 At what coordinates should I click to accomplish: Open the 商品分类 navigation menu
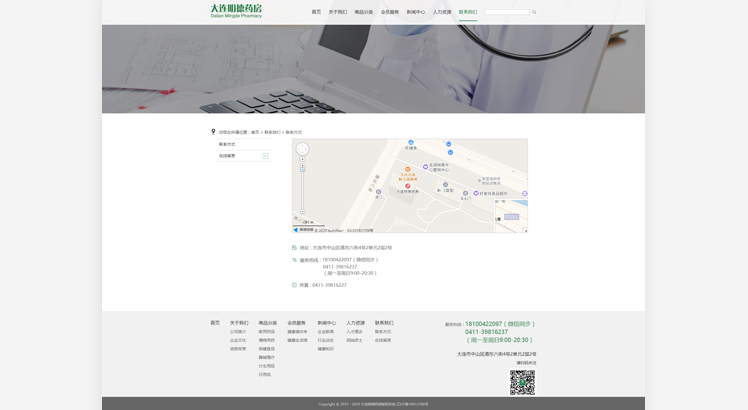(364, 12)
